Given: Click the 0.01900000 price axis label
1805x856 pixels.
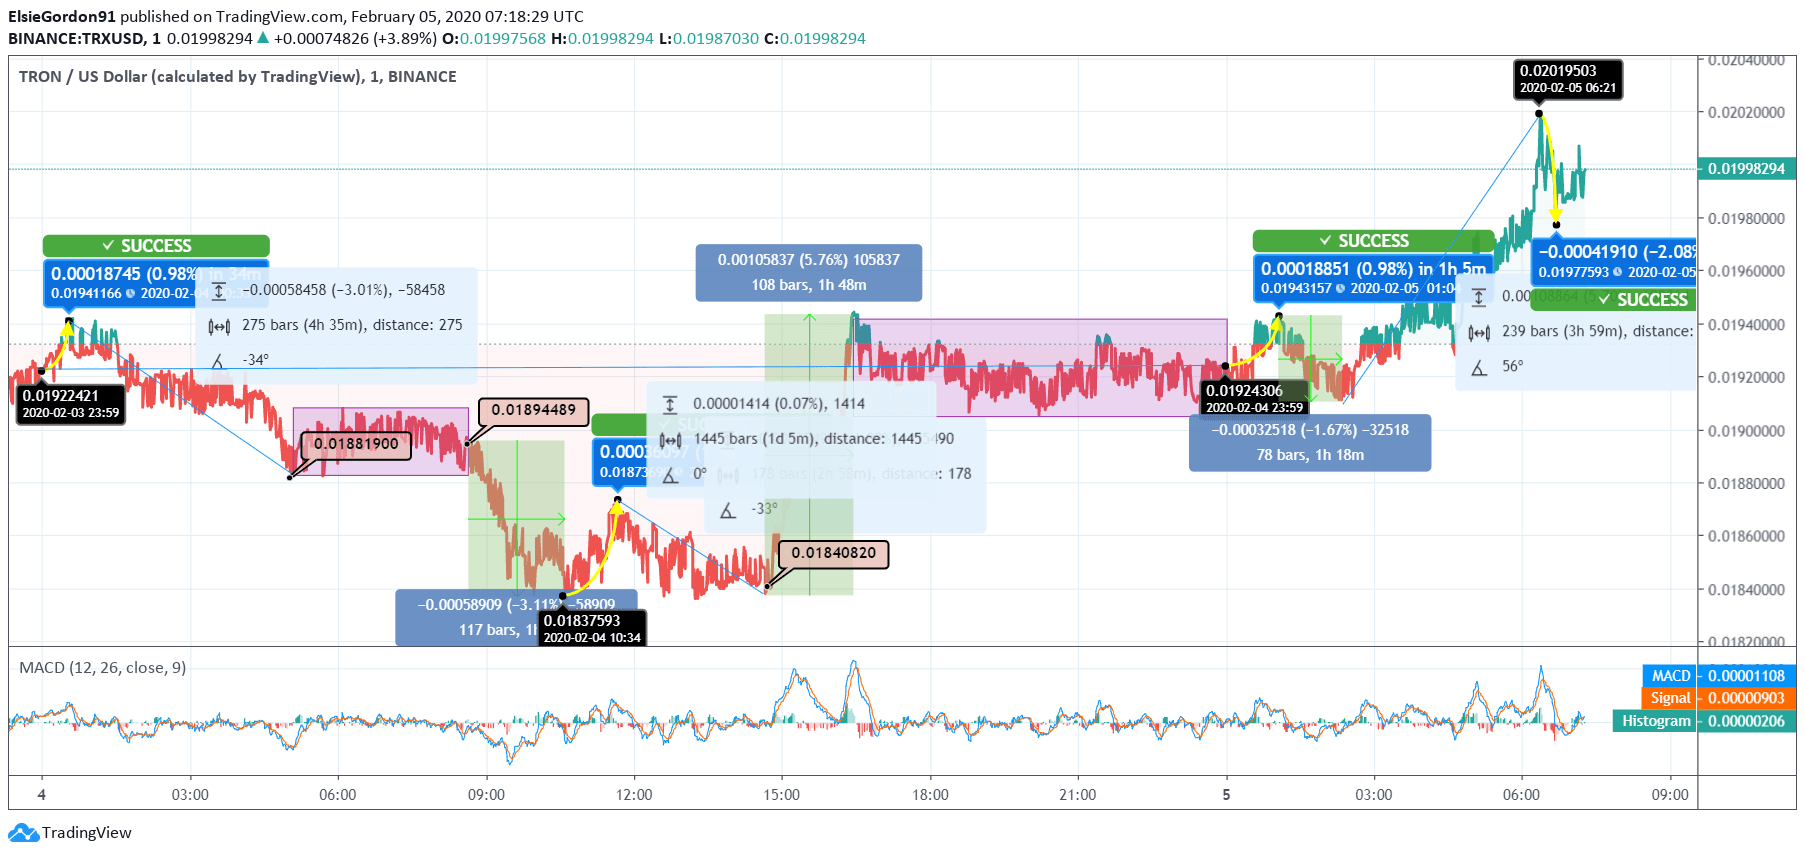Looking at the screenshot, I should pos(1746,431).
